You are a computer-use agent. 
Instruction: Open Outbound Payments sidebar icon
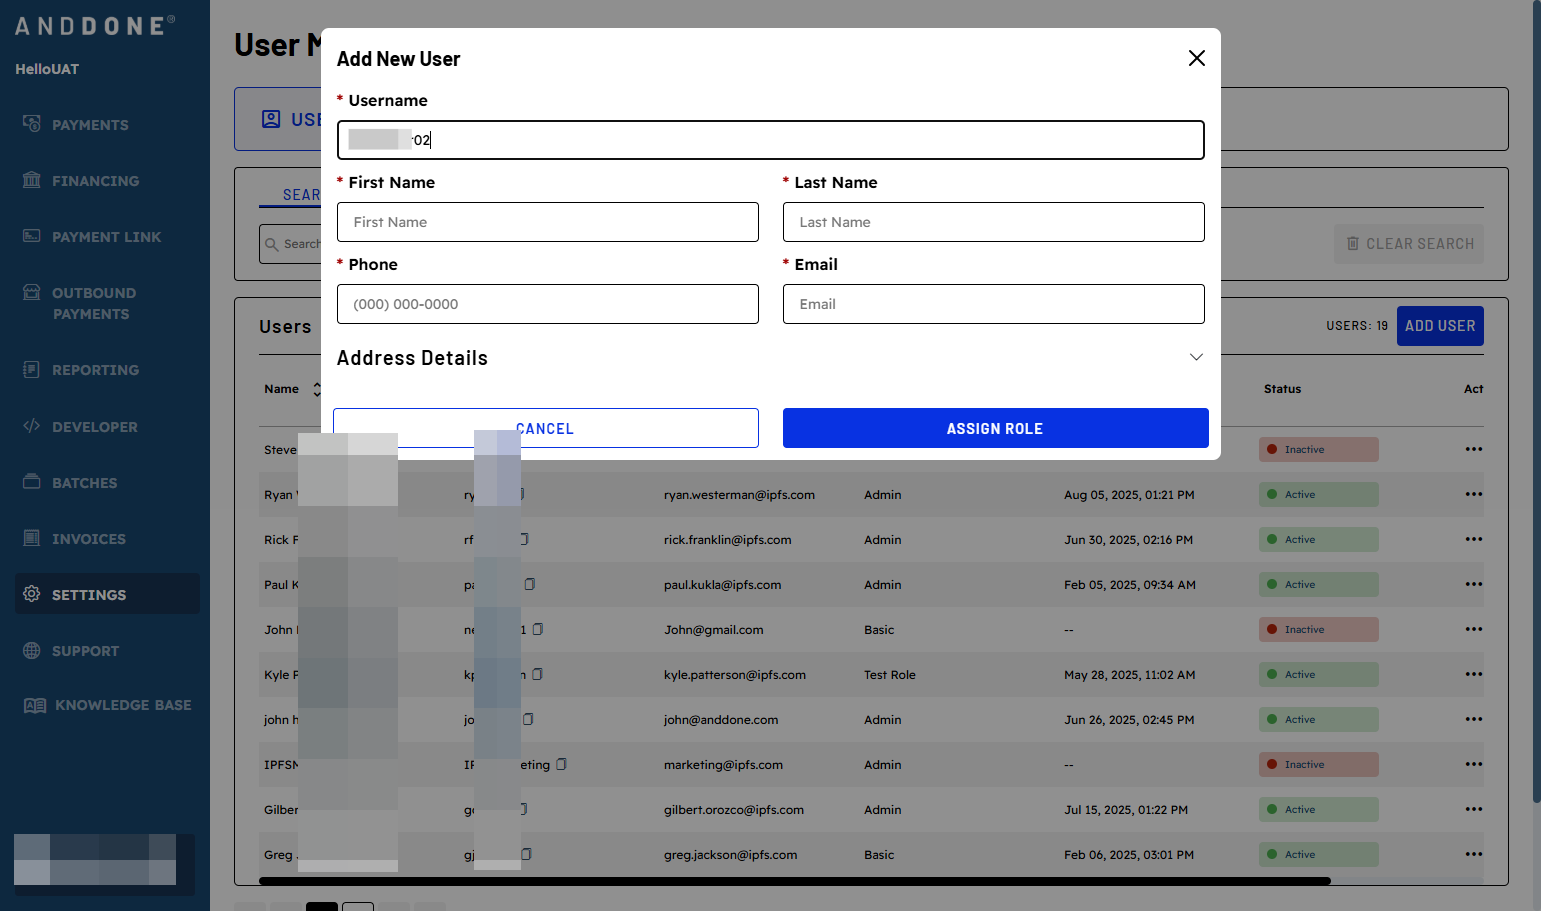32,292
